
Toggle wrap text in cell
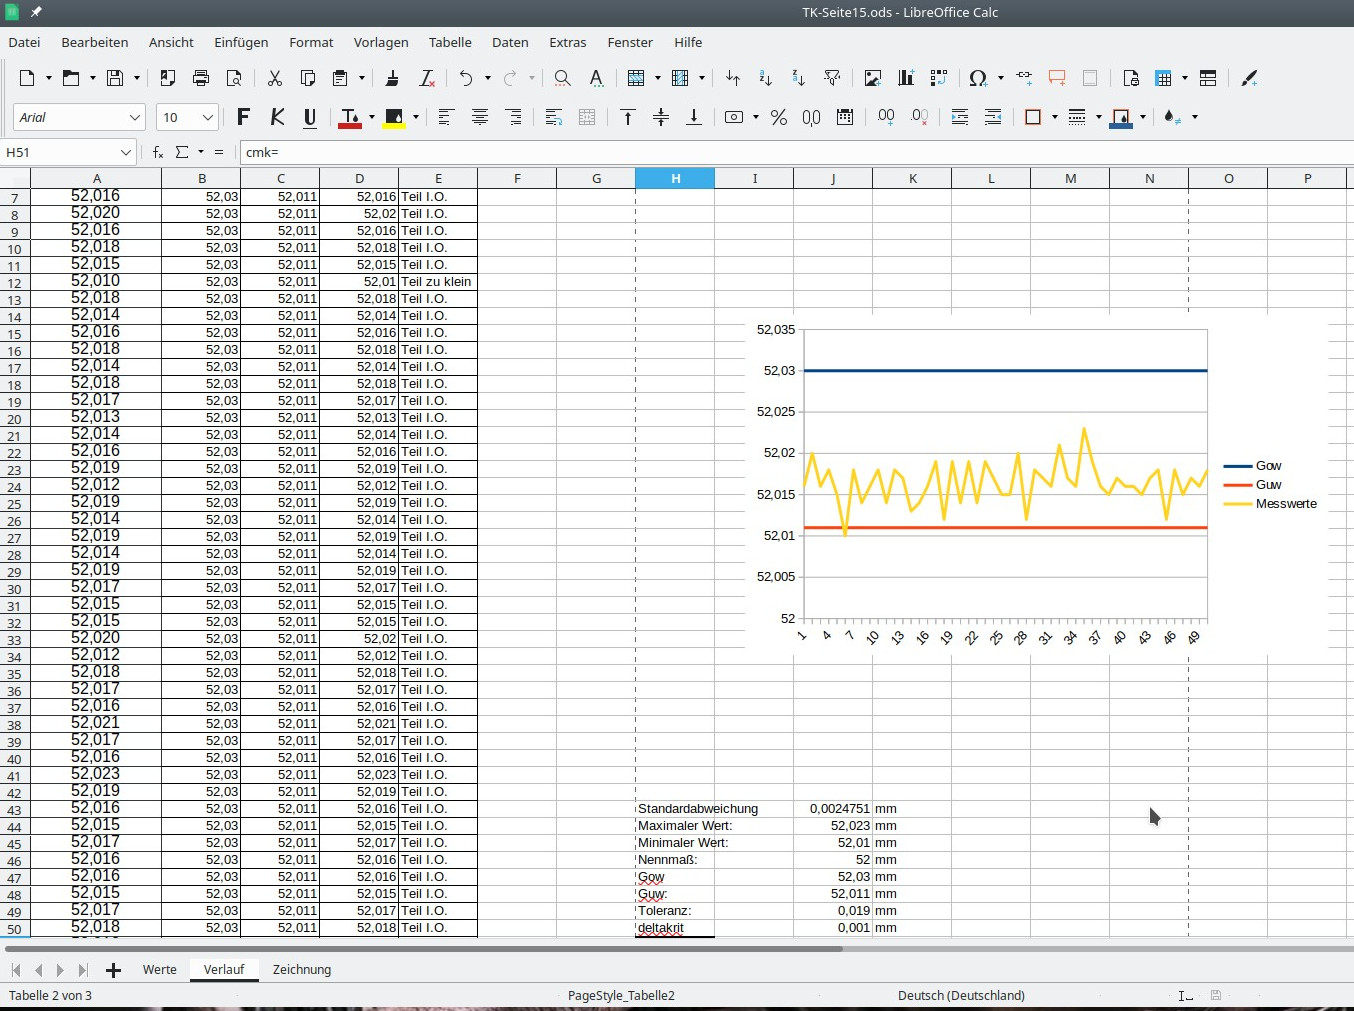pos(554,117)
